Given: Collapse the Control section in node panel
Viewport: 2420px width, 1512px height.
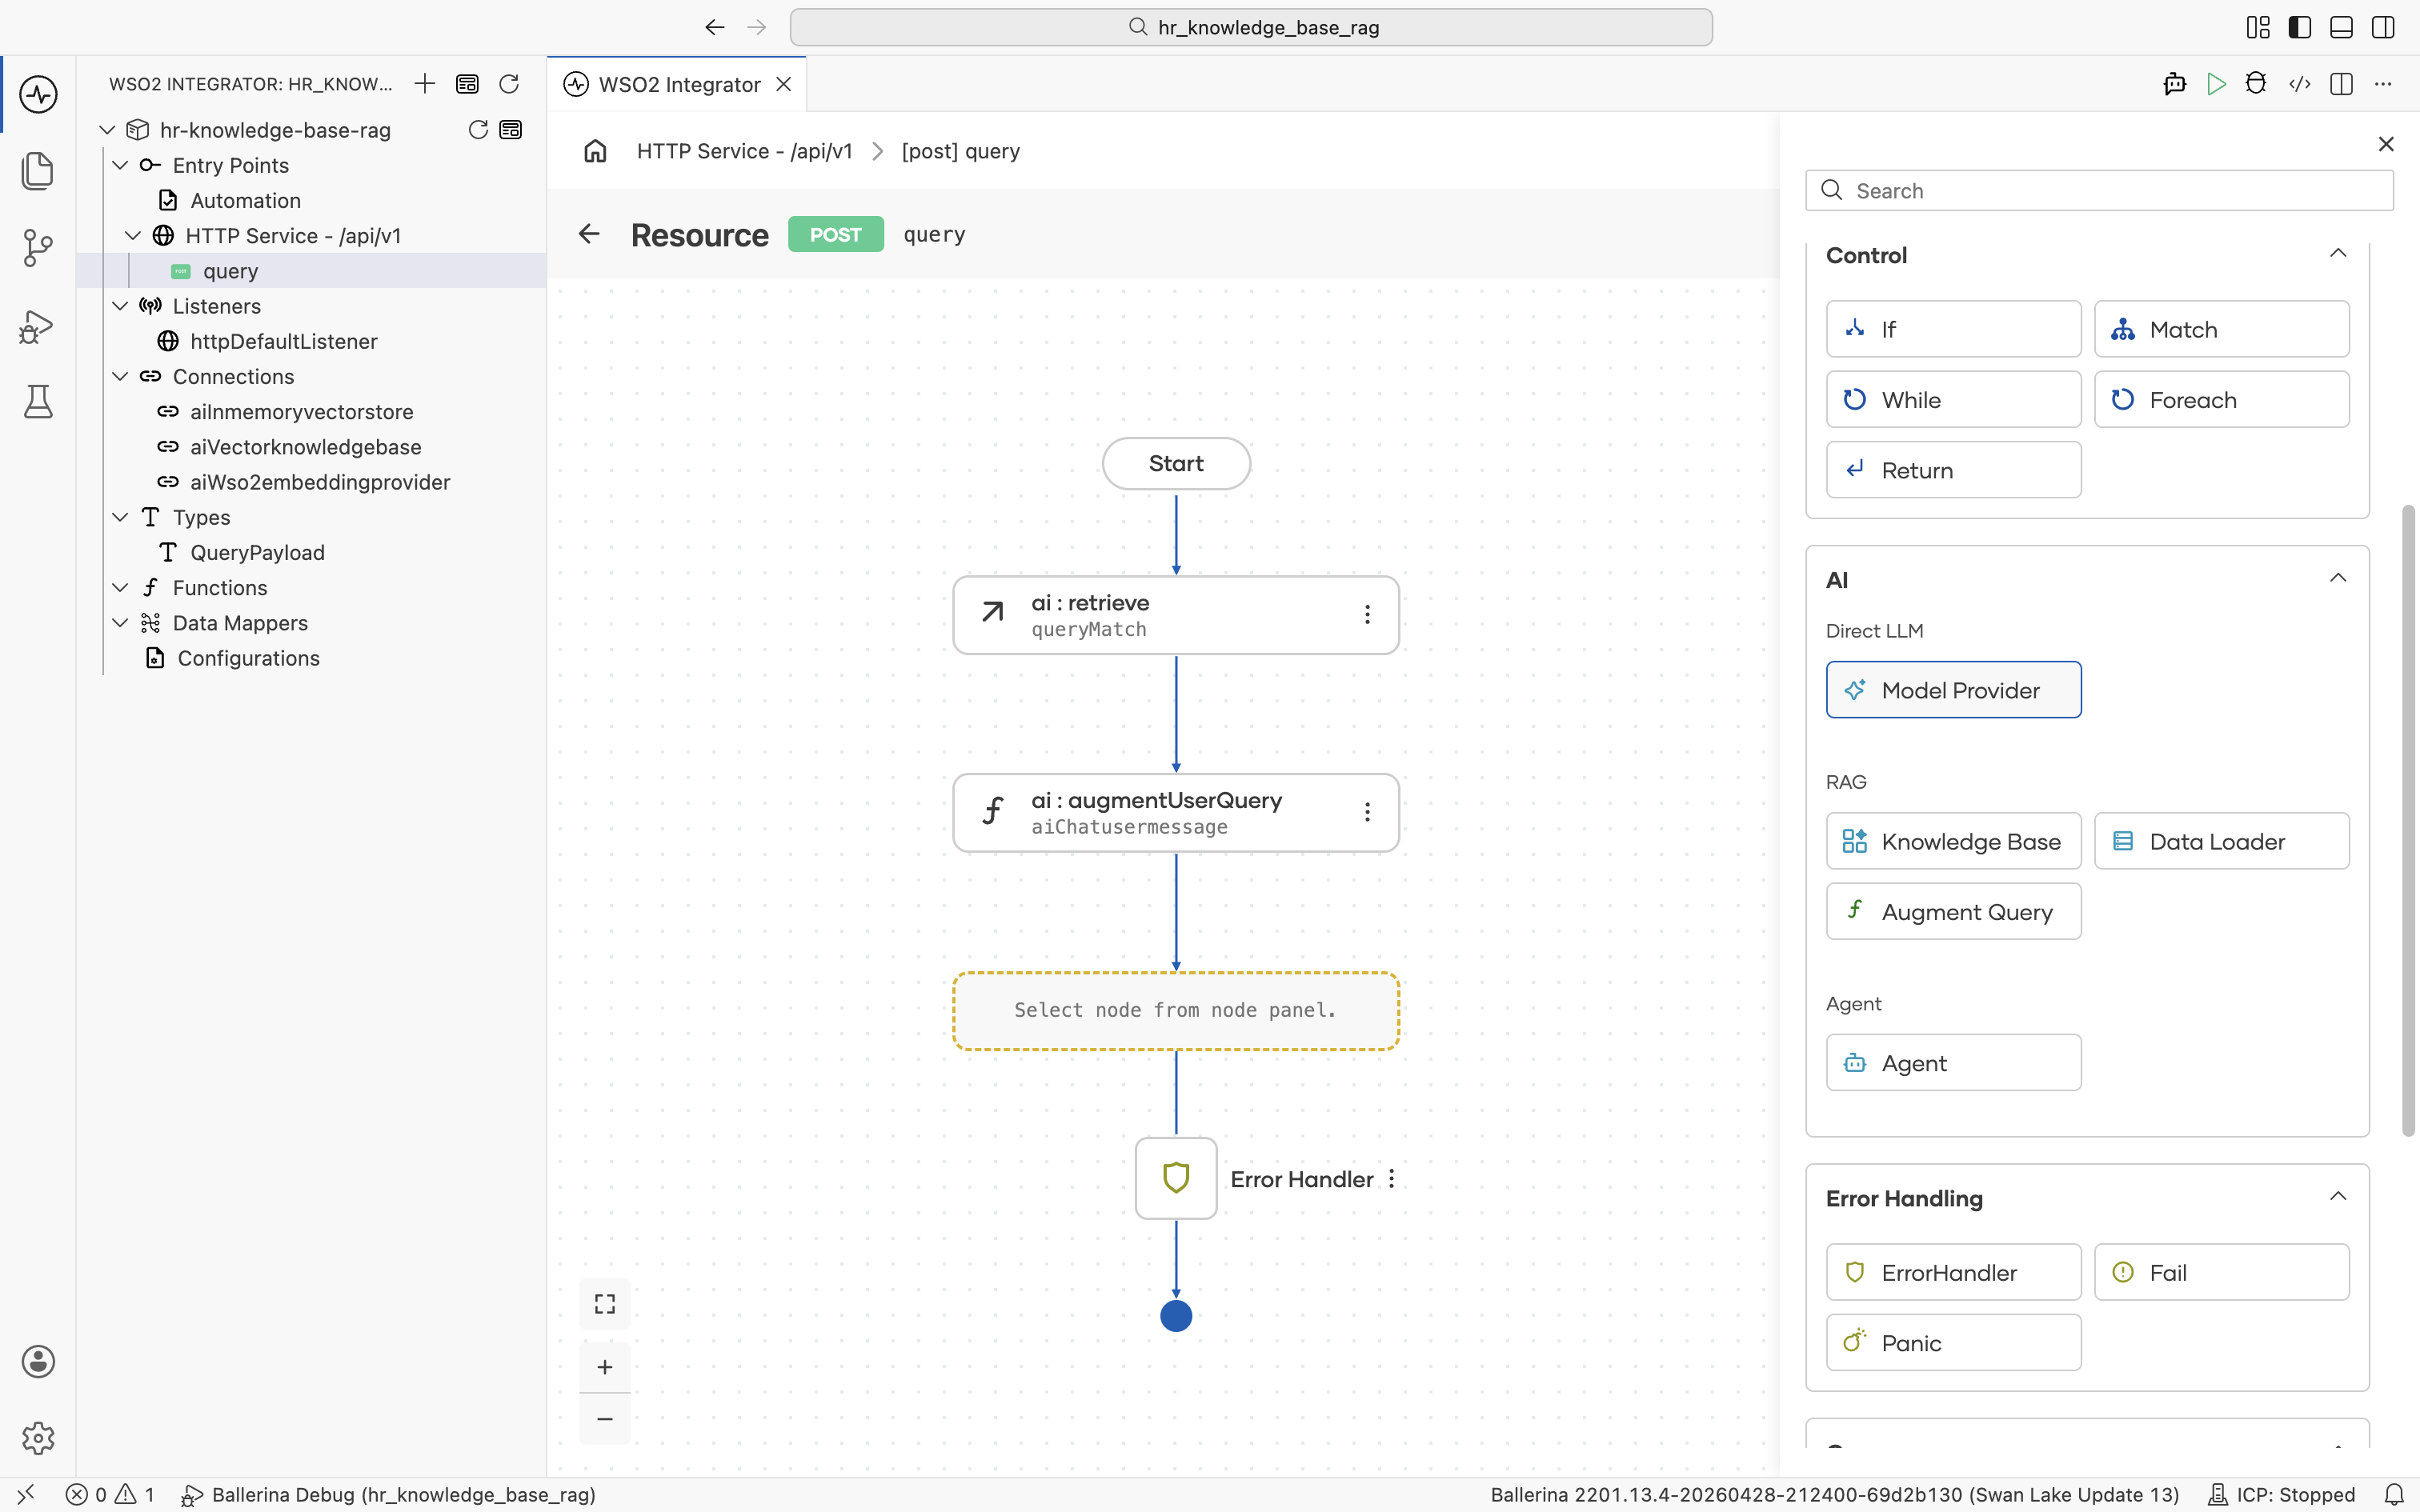Looking at the screenshot, I should click(x=2338, y=254).
